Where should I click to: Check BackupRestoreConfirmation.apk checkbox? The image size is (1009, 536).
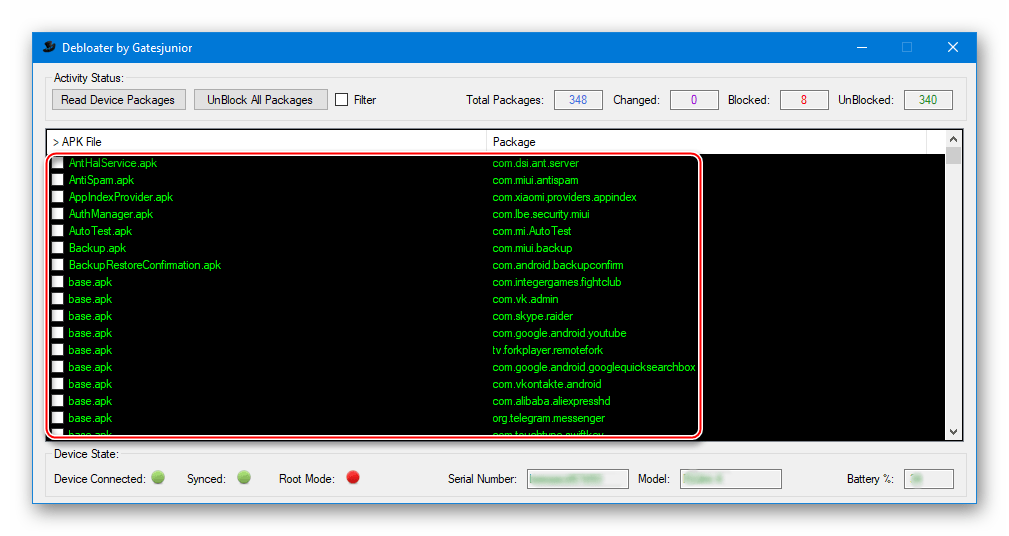tap(58, 264)
